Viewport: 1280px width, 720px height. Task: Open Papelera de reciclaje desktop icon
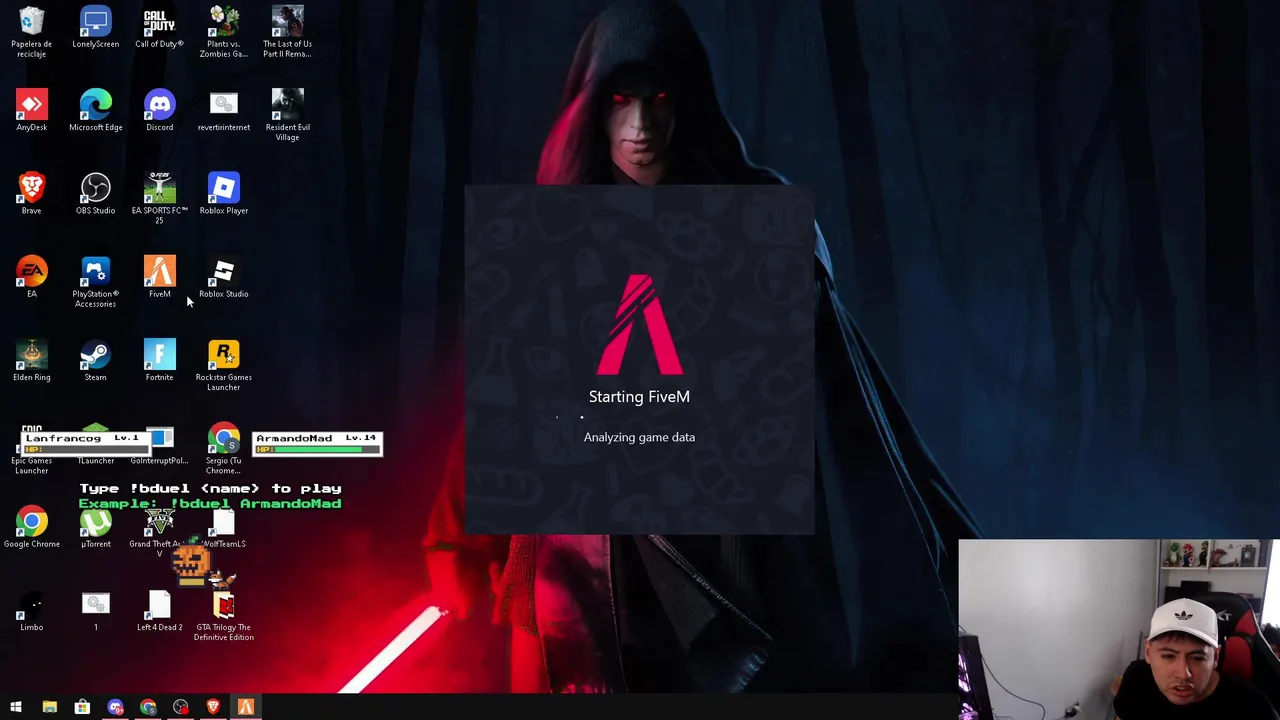point(31,31)
